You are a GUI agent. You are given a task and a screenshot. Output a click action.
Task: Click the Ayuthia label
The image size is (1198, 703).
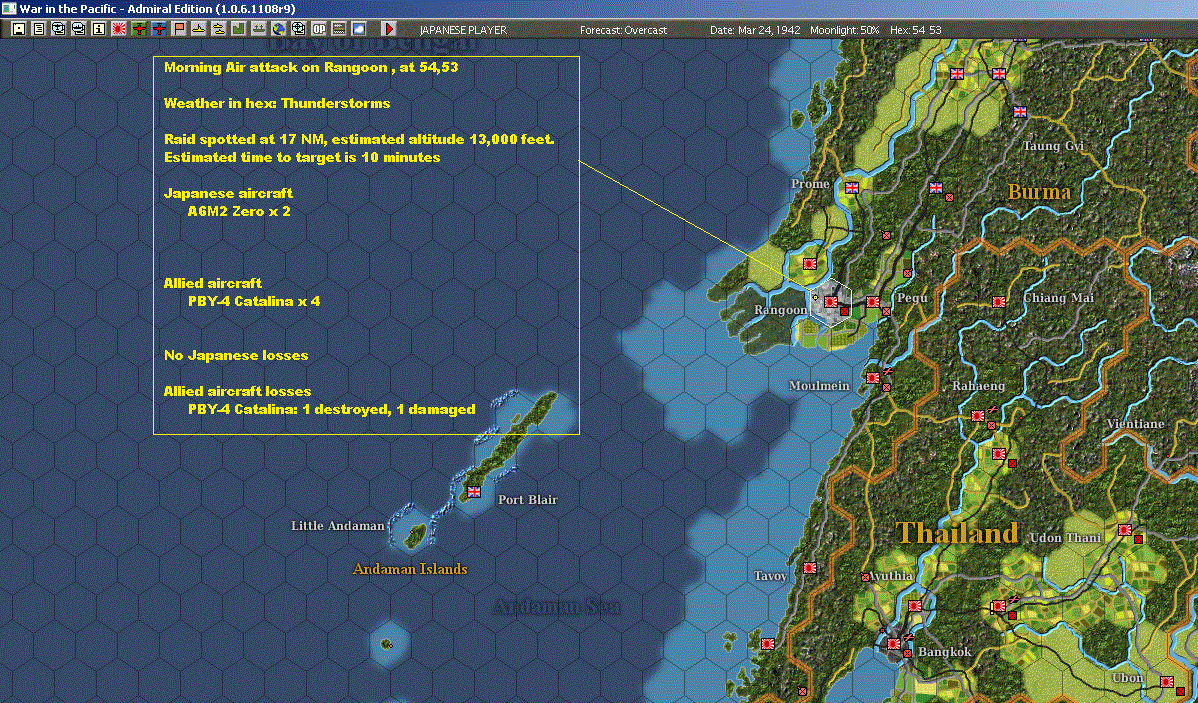(x=891, y=576)
